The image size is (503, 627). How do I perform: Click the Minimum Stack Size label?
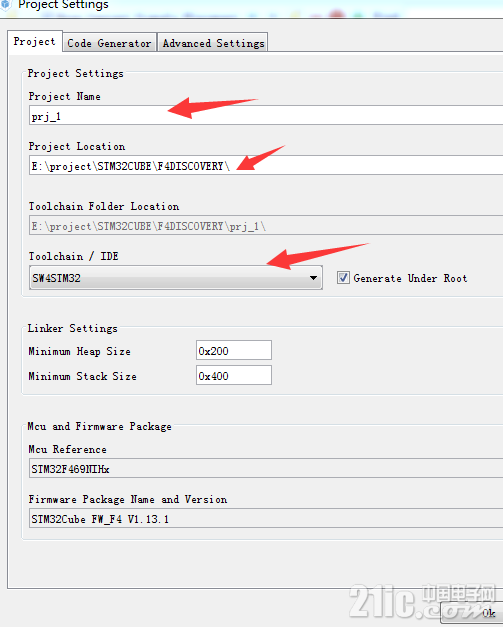(x=82, y=376)
